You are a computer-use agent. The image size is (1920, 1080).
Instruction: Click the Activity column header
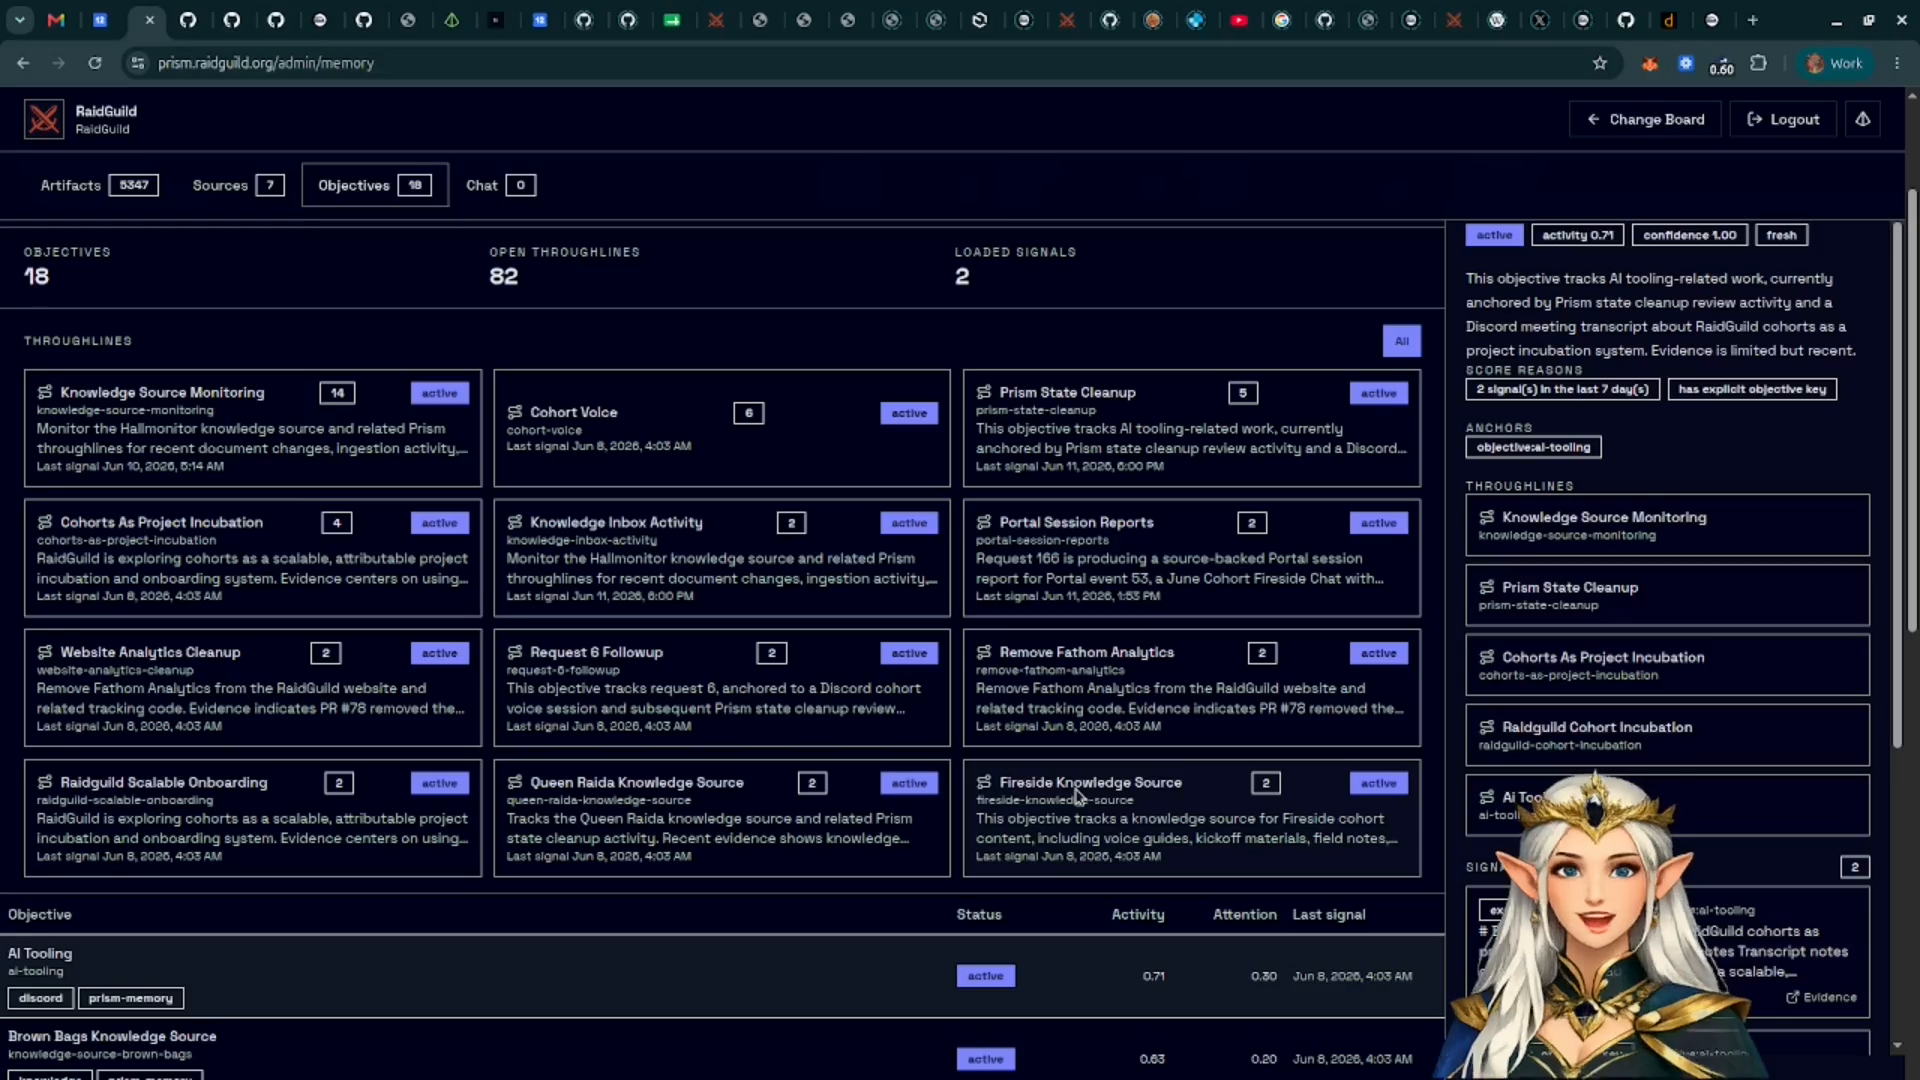[x=1138, y=914]
